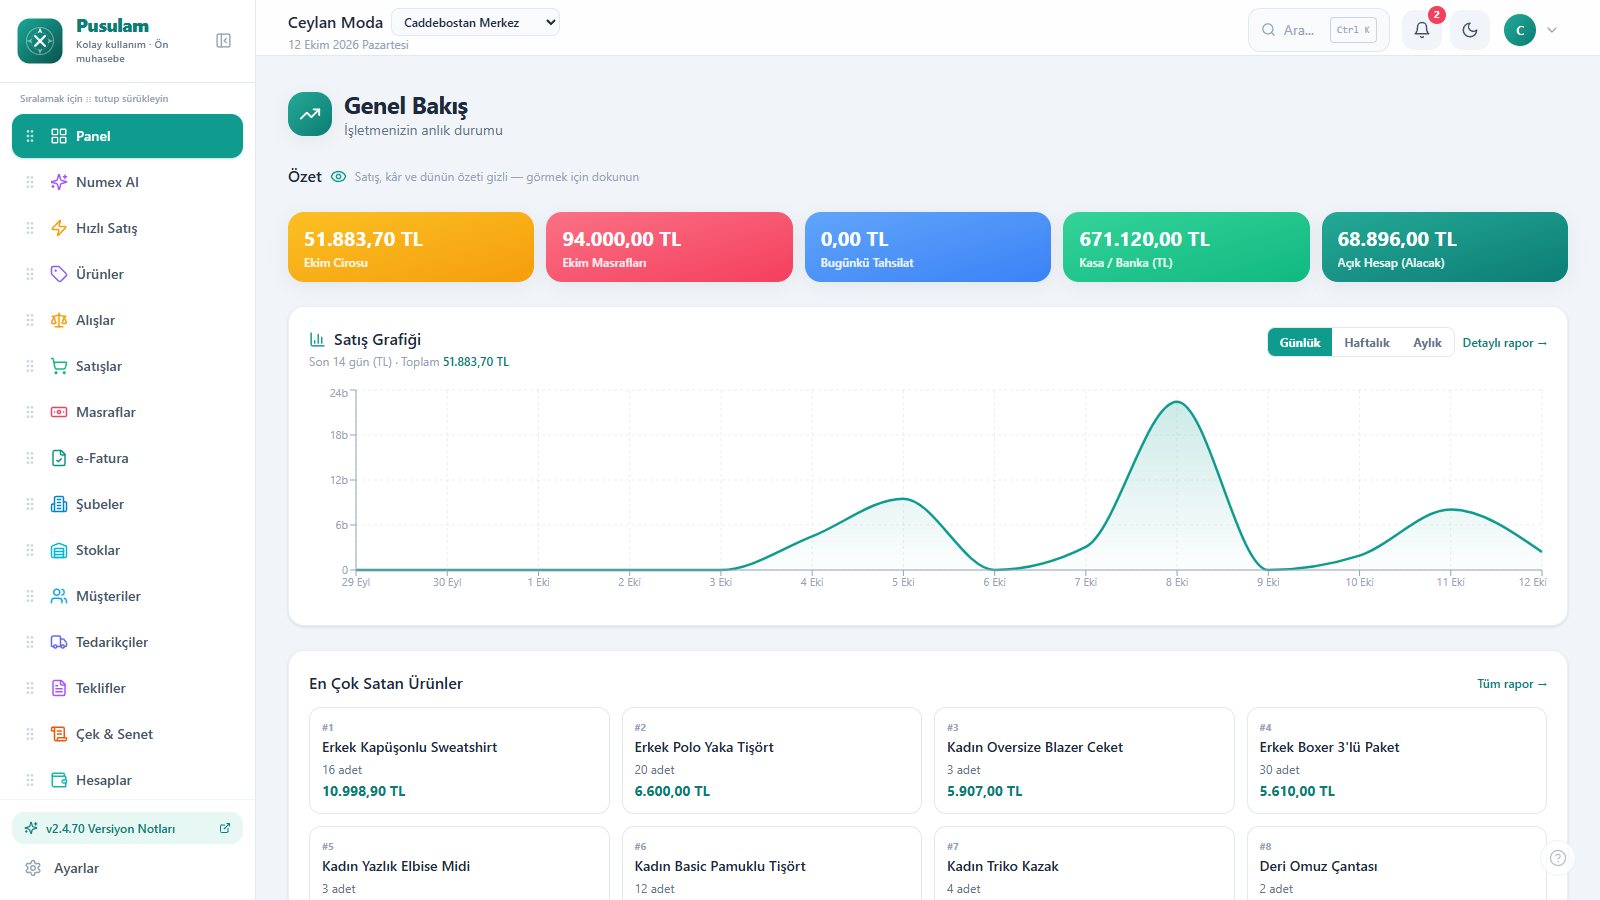Collapse the sidebar with the panel icon

tap(224, 41)
